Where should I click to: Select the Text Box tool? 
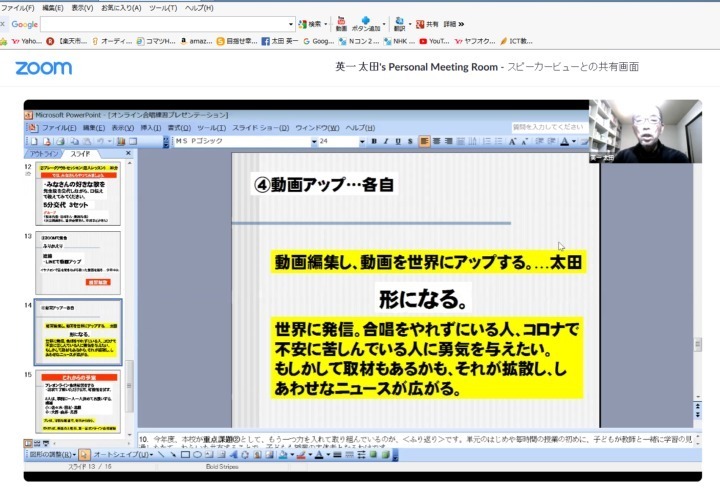[209, 455]
